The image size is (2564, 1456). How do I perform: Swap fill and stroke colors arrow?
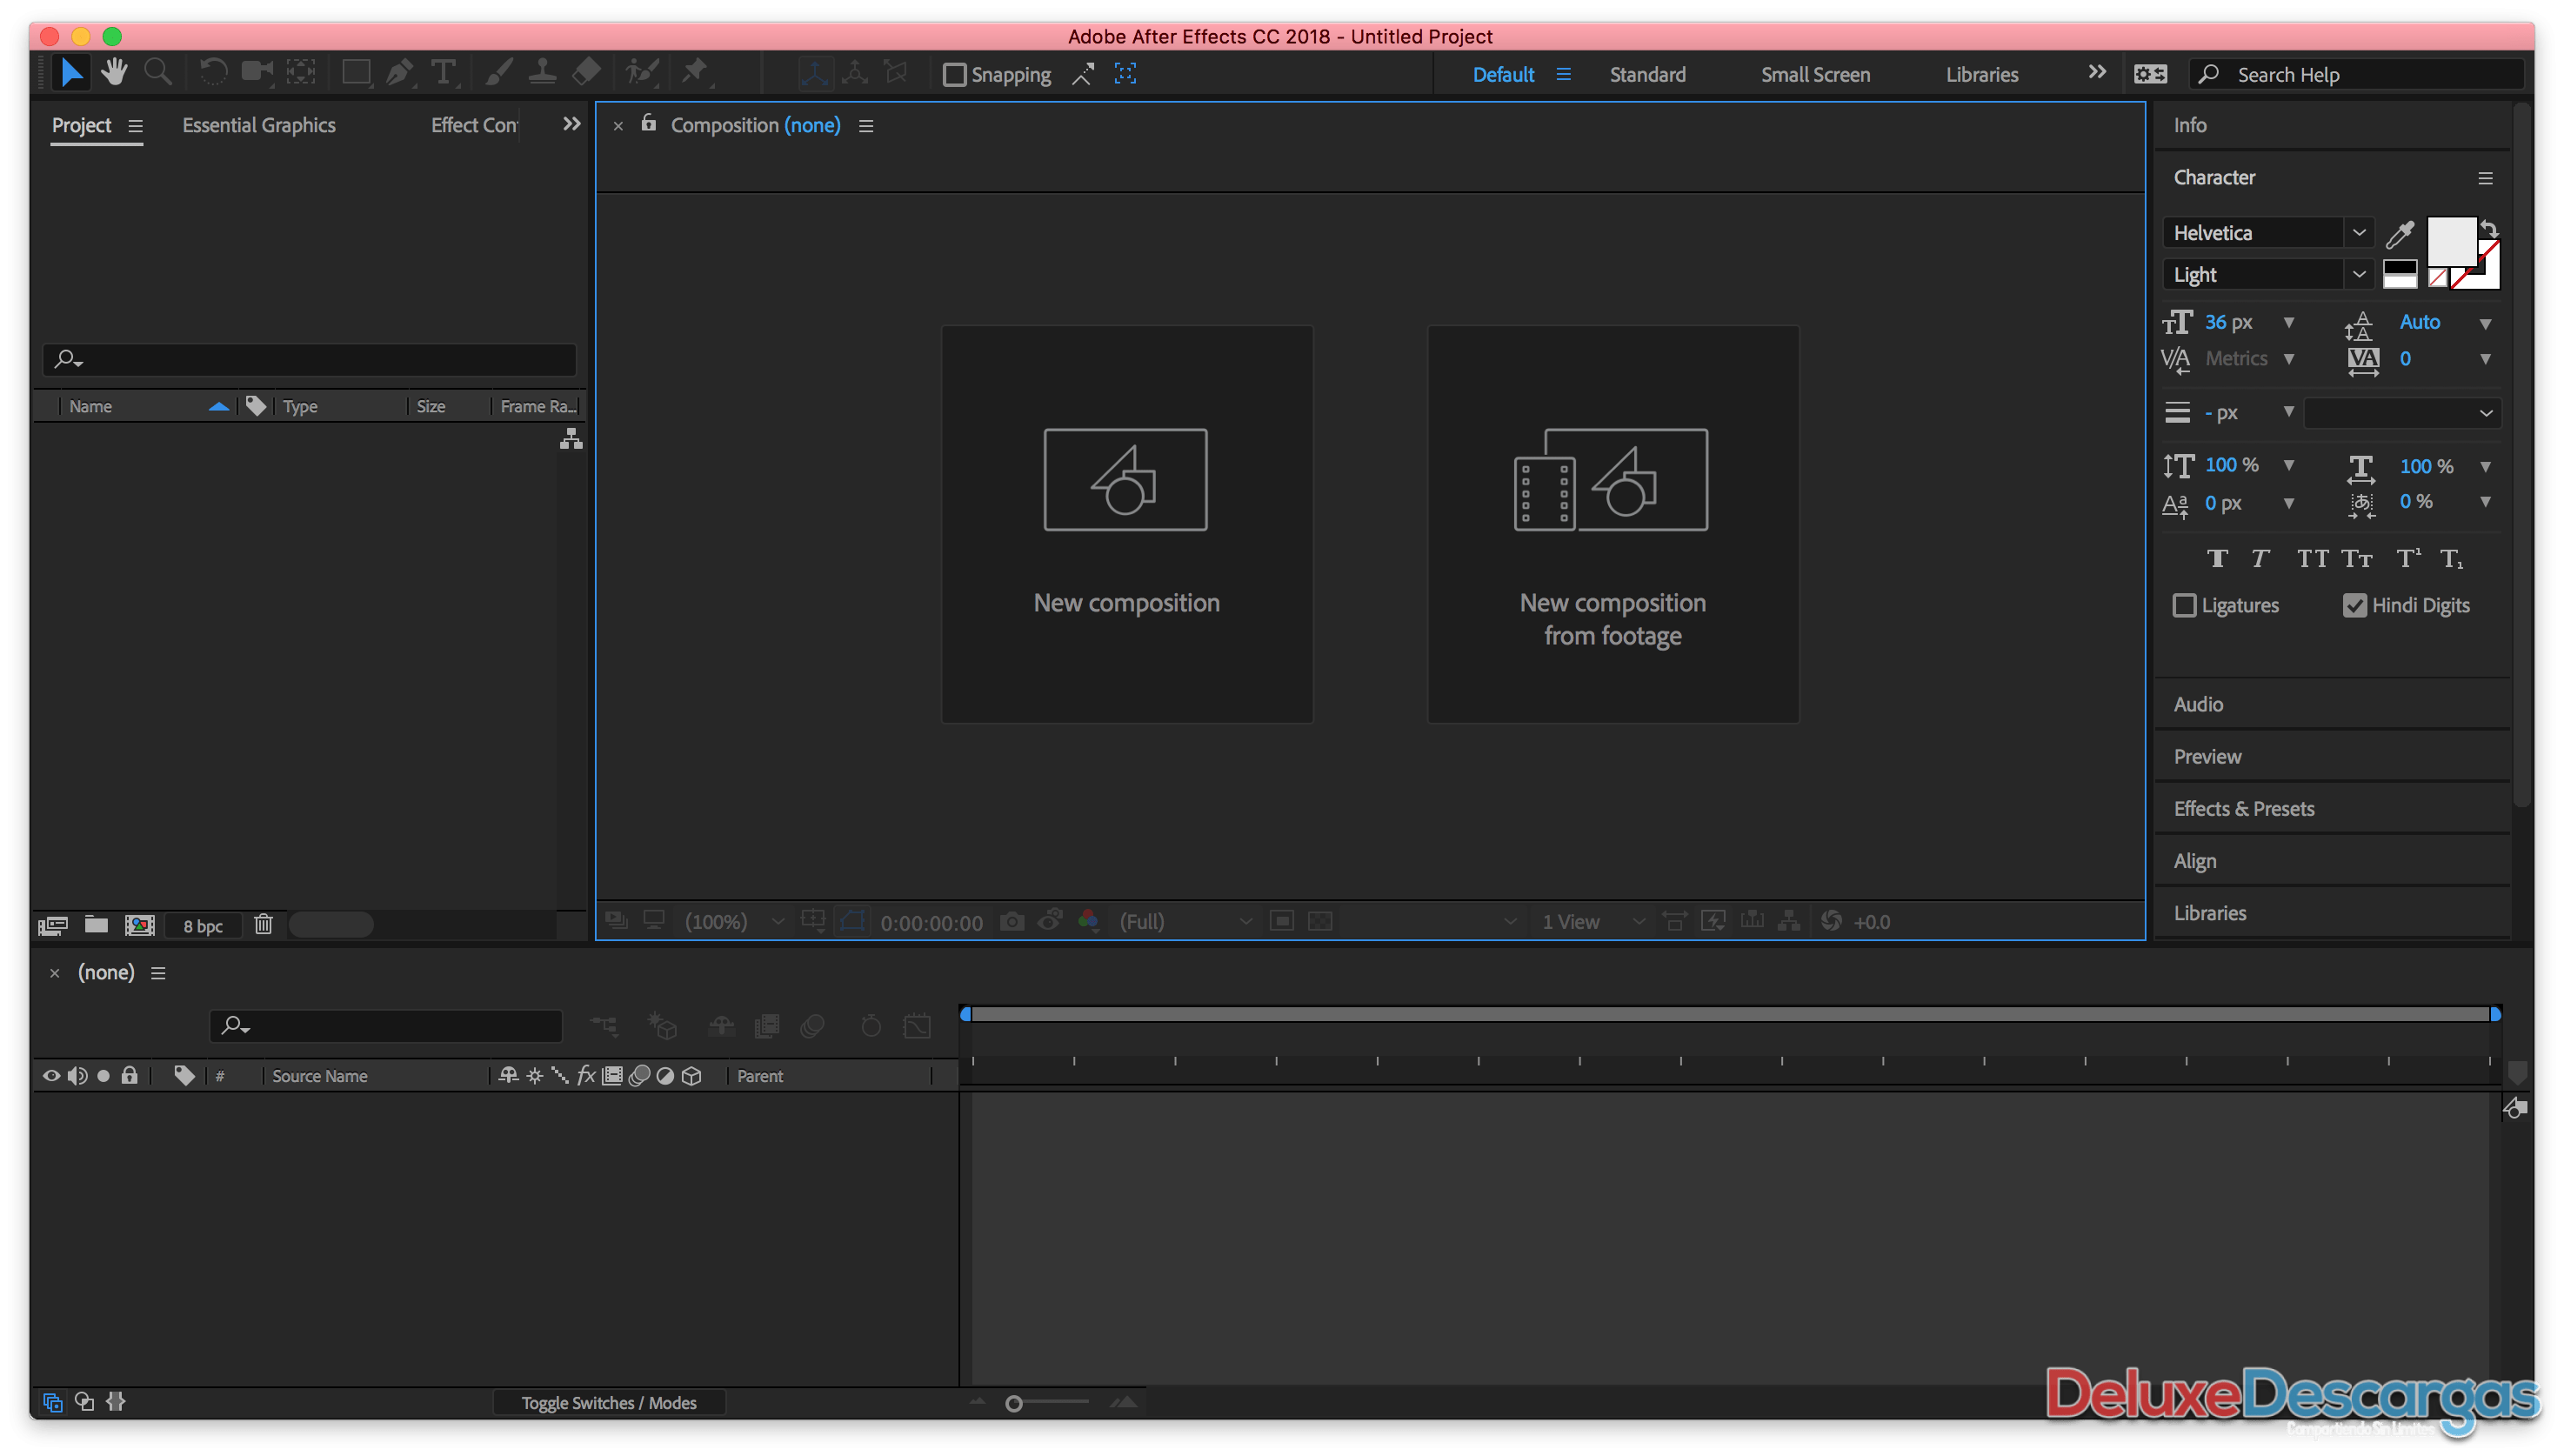[2490, 229]
